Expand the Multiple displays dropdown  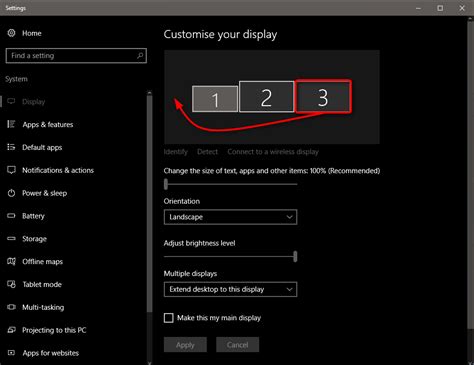[x=230, y=289]
